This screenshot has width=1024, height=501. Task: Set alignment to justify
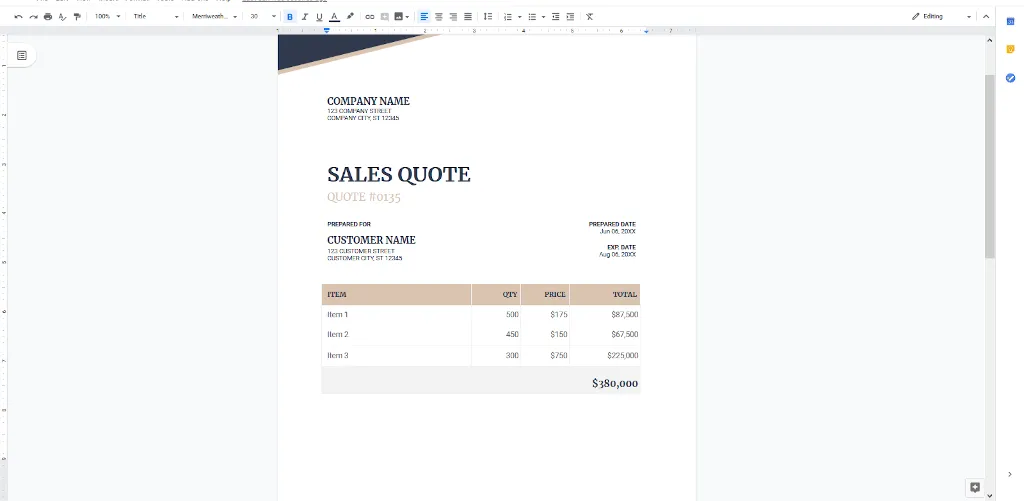(x=468, y=16)
